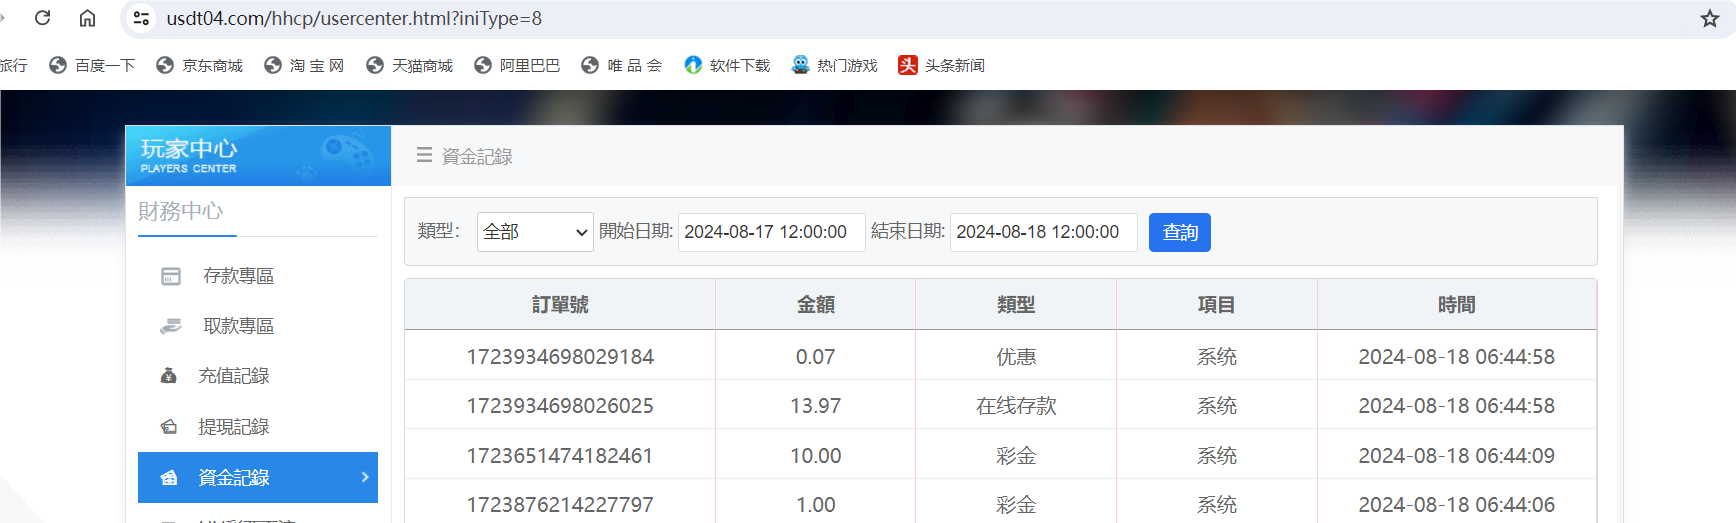Click the 充值記錄 money bag icon
Screen dimensions: 1736x523
tap(169, 376)
